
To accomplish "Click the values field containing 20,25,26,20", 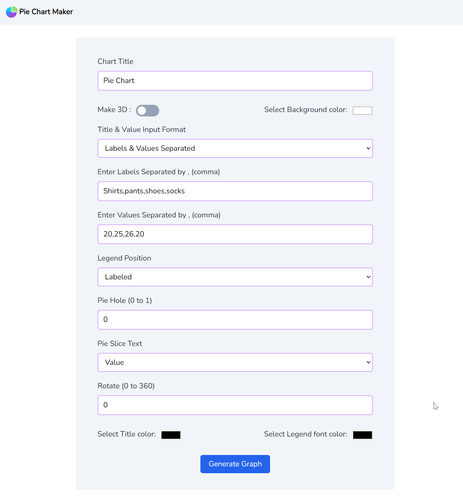I will (x=235, y=234).
